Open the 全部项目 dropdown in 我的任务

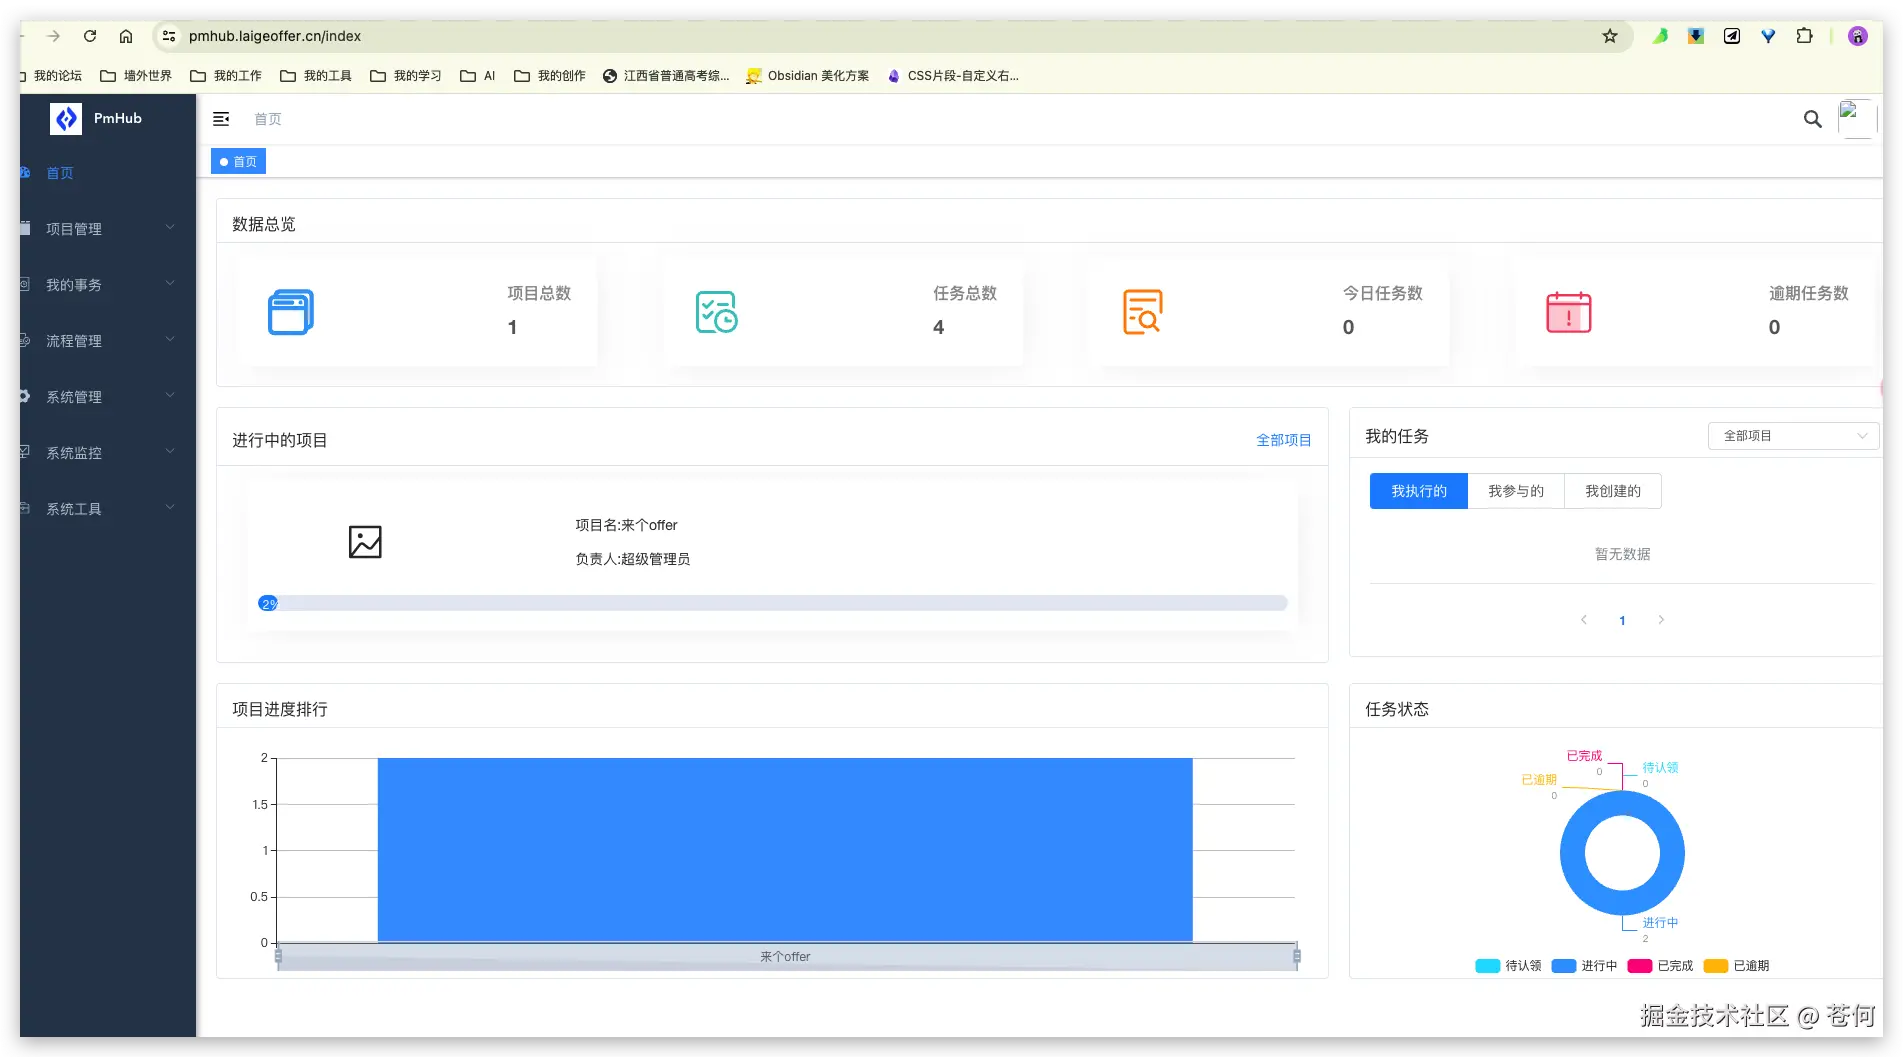pos(1793,436)
